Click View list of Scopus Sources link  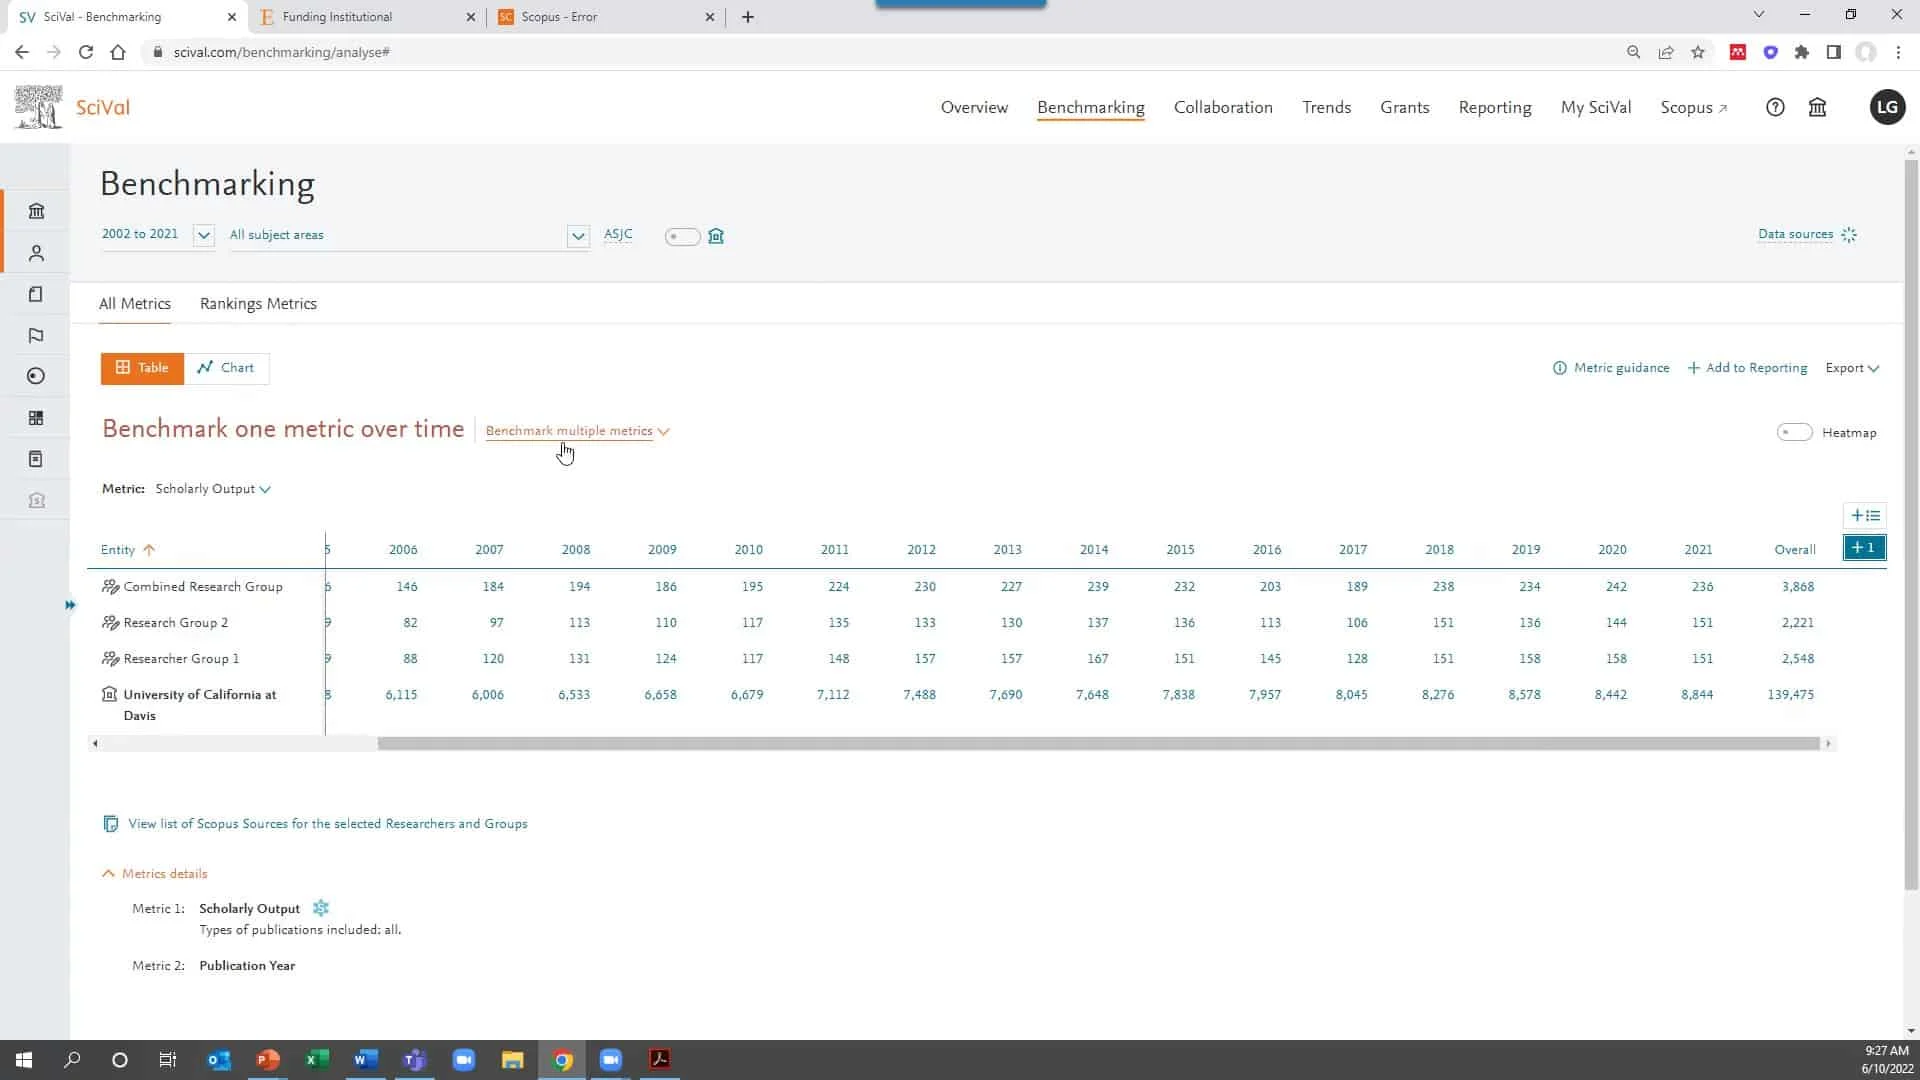[327, 824]
